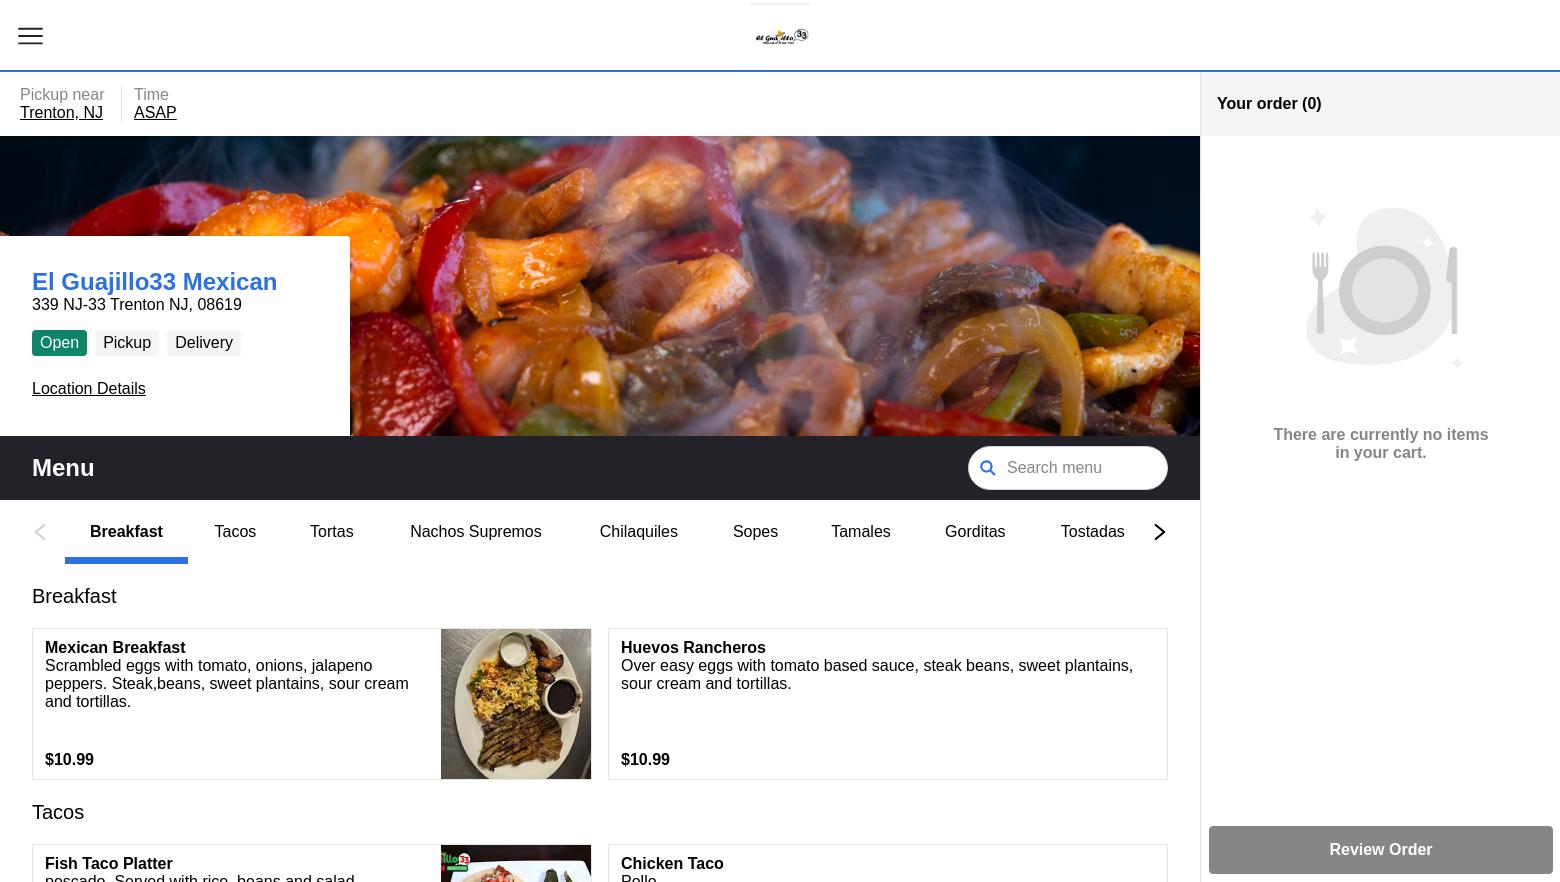The image size is (1560, 882).
Task: Select the Pickup order option
Action: point(127,343)
